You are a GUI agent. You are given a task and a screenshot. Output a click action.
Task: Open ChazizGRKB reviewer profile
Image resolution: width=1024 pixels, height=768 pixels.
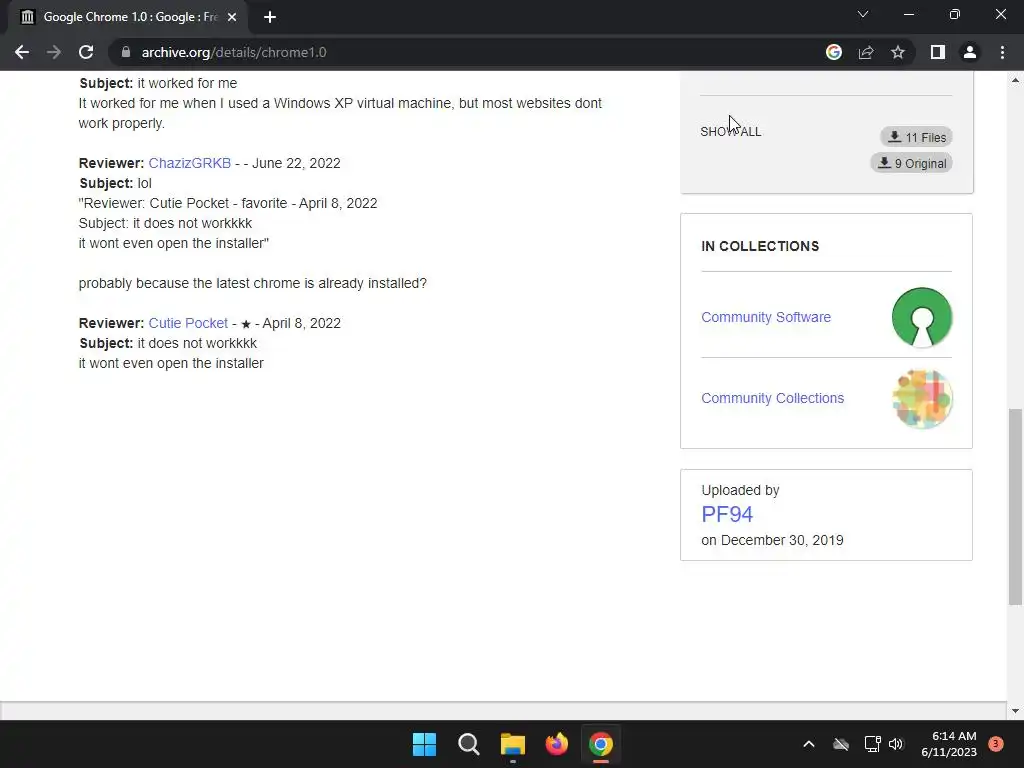click(189, 163)
